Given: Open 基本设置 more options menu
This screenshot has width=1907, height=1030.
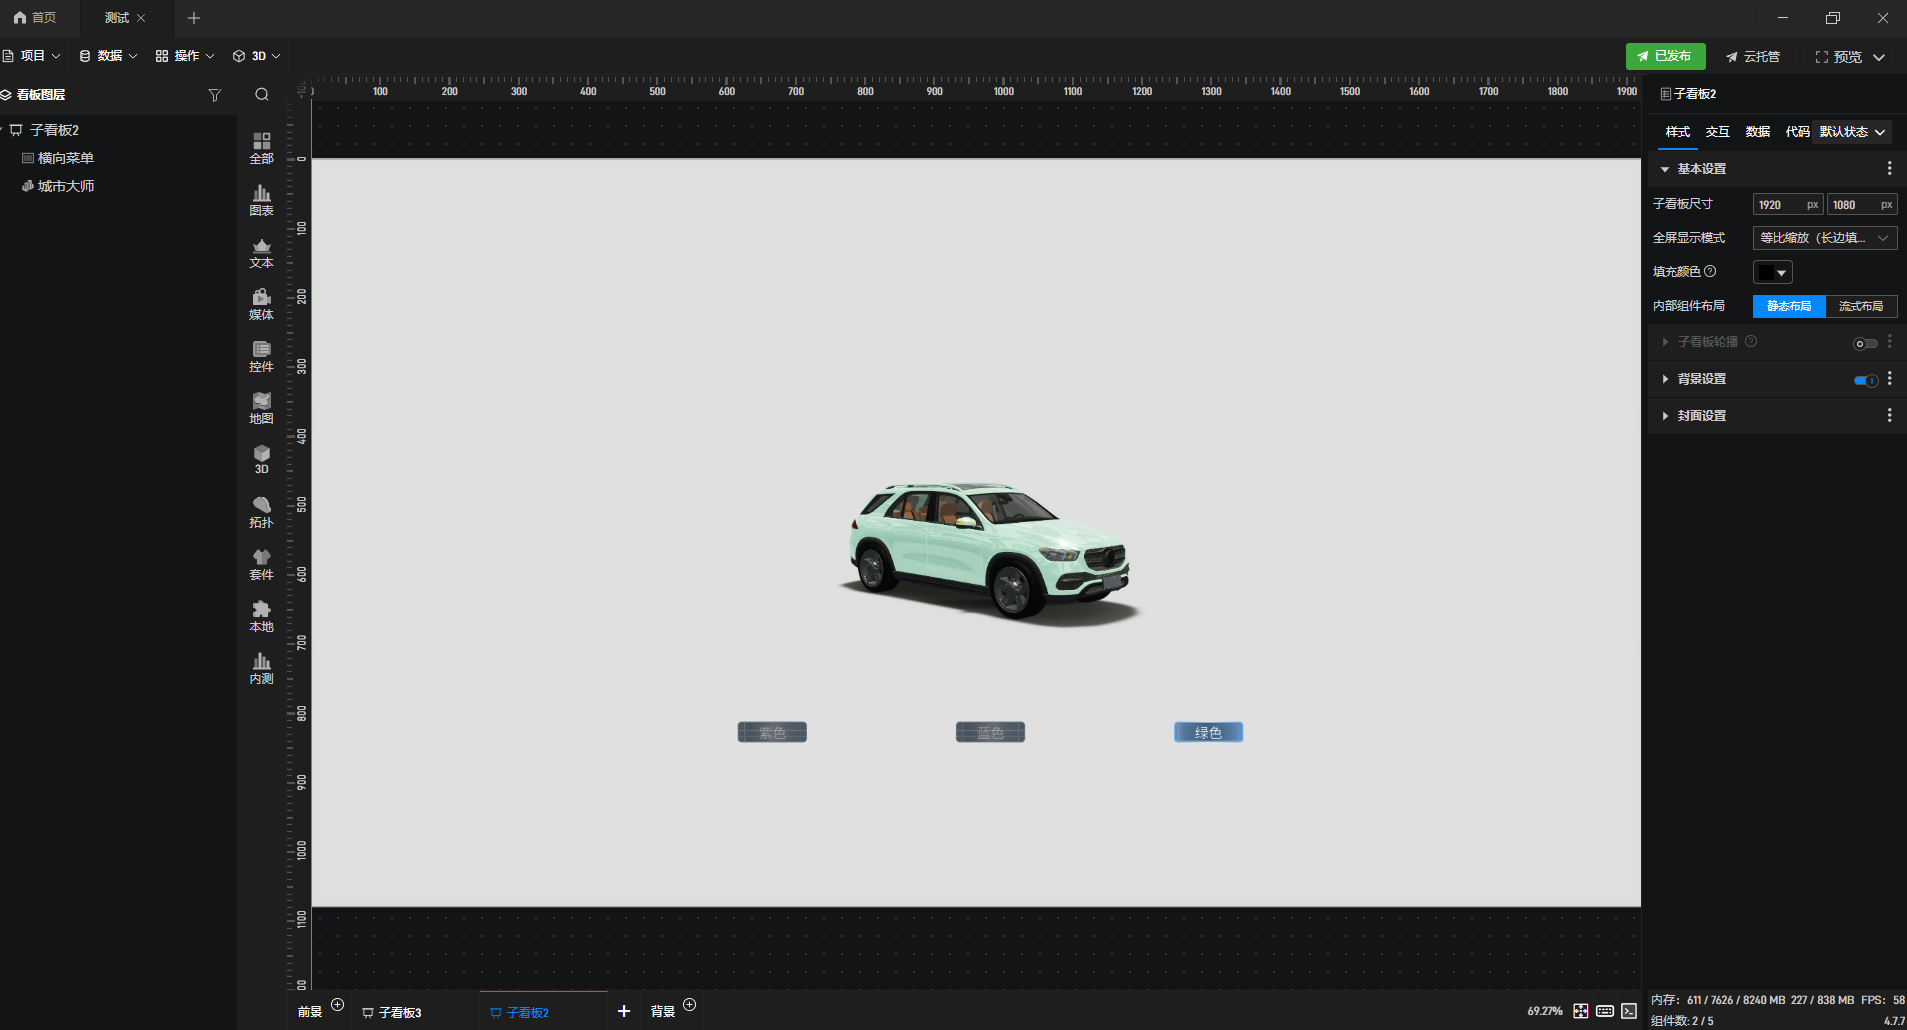Looking at the screenshot, I should click(x=1889, y=168).
